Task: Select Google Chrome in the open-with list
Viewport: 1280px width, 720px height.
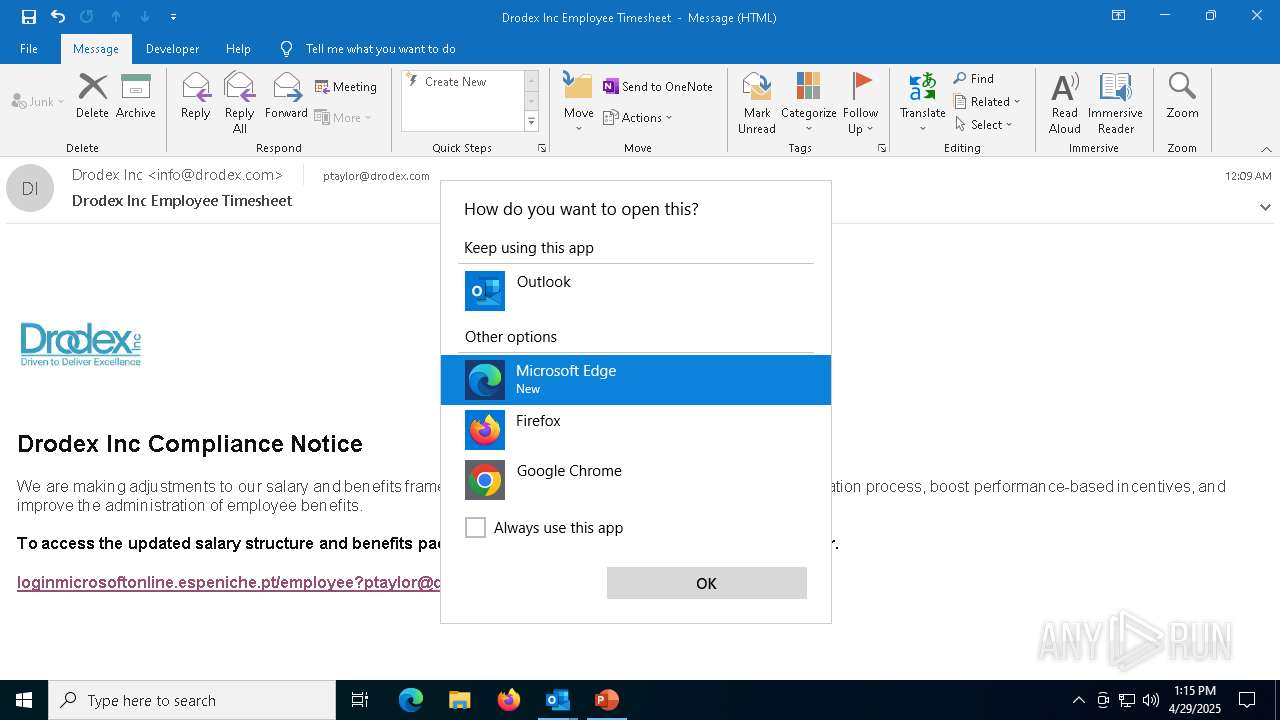Action: click(636, 480)
